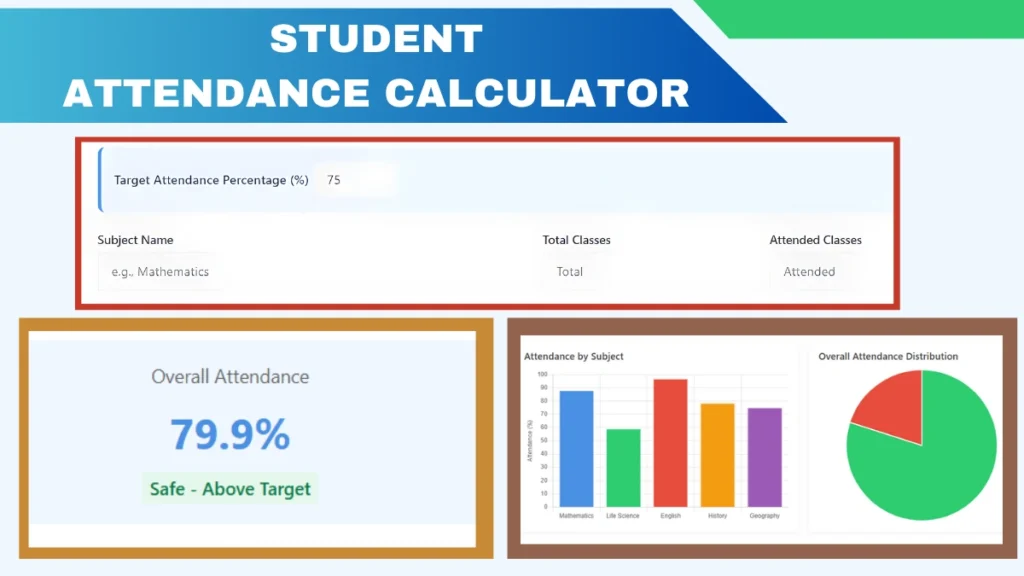Click the Mathematics axis label below the bar
The width and height of the screenshot is (1024, 576).
point(577,516)
